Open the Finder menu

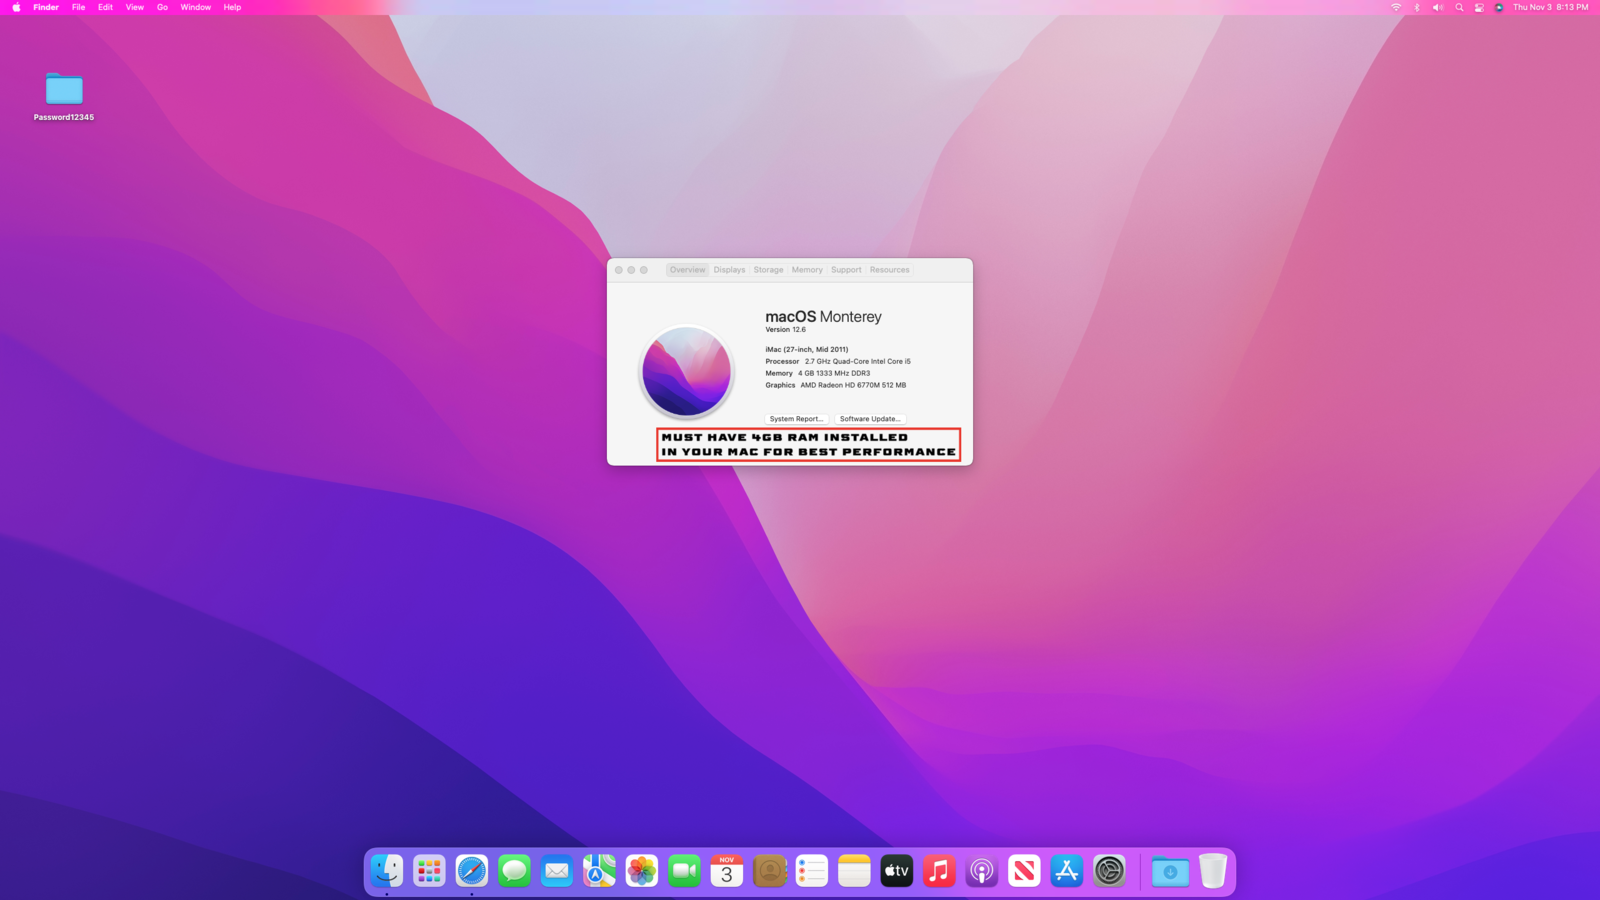click(46, 7)
